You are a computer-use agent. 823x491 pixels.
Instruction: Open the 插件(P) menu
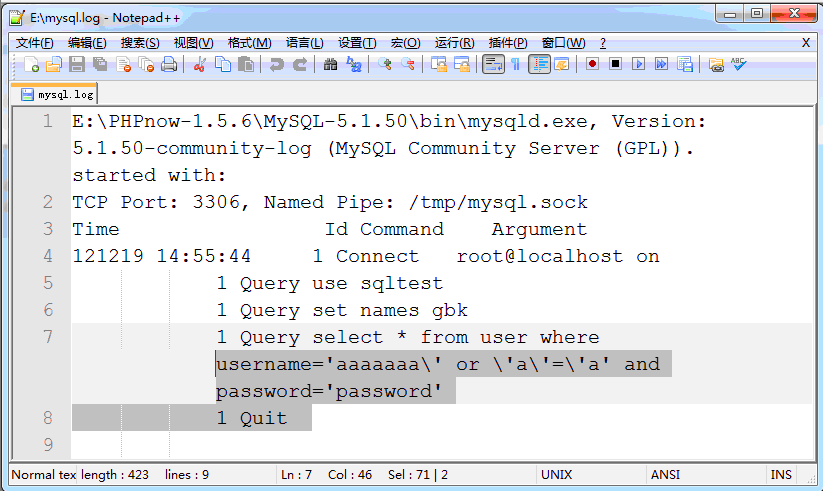508,43
